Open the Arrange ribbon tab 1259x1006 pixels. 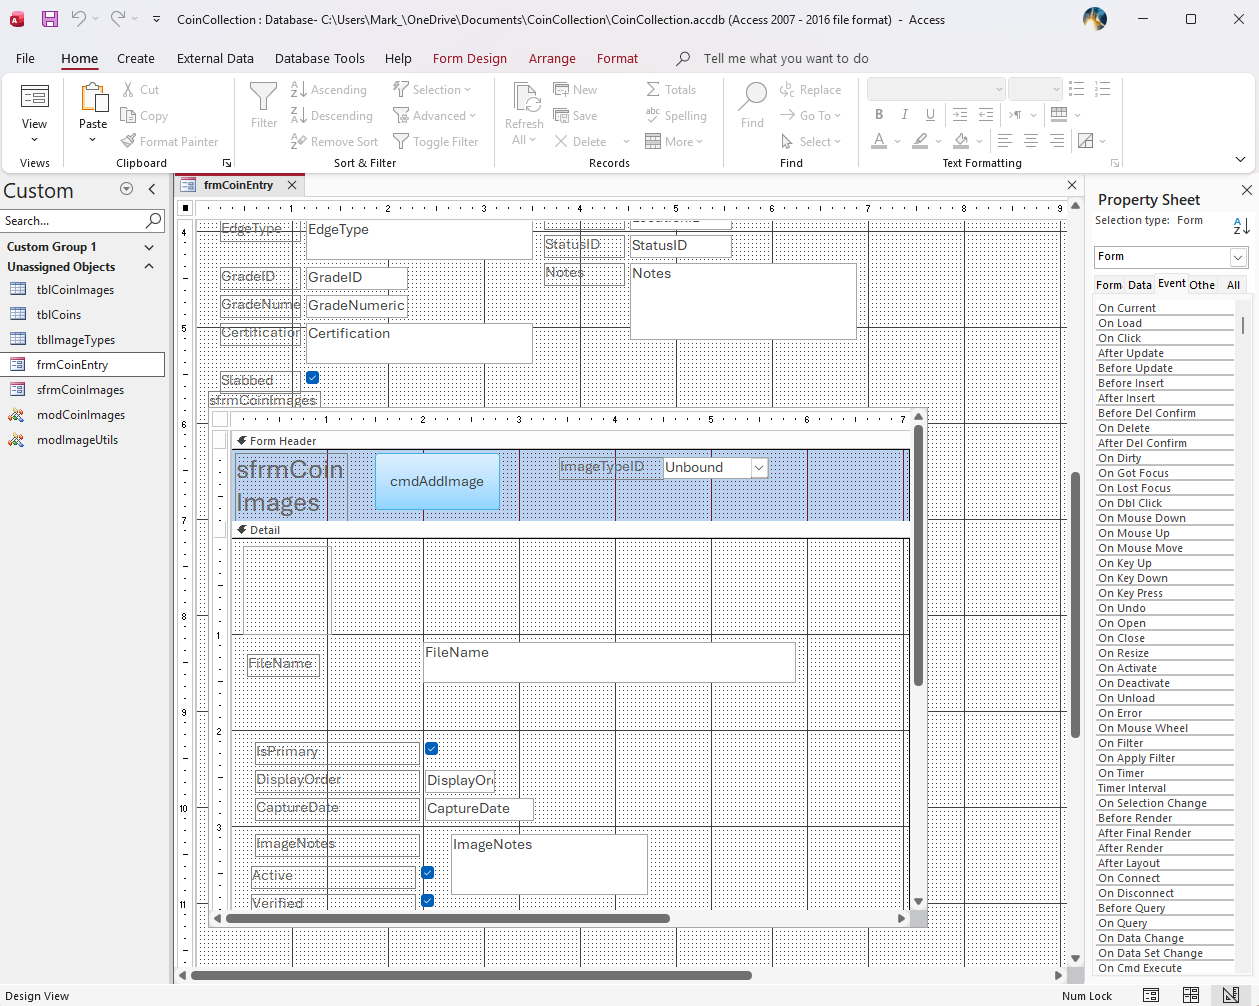coord(552,58)
